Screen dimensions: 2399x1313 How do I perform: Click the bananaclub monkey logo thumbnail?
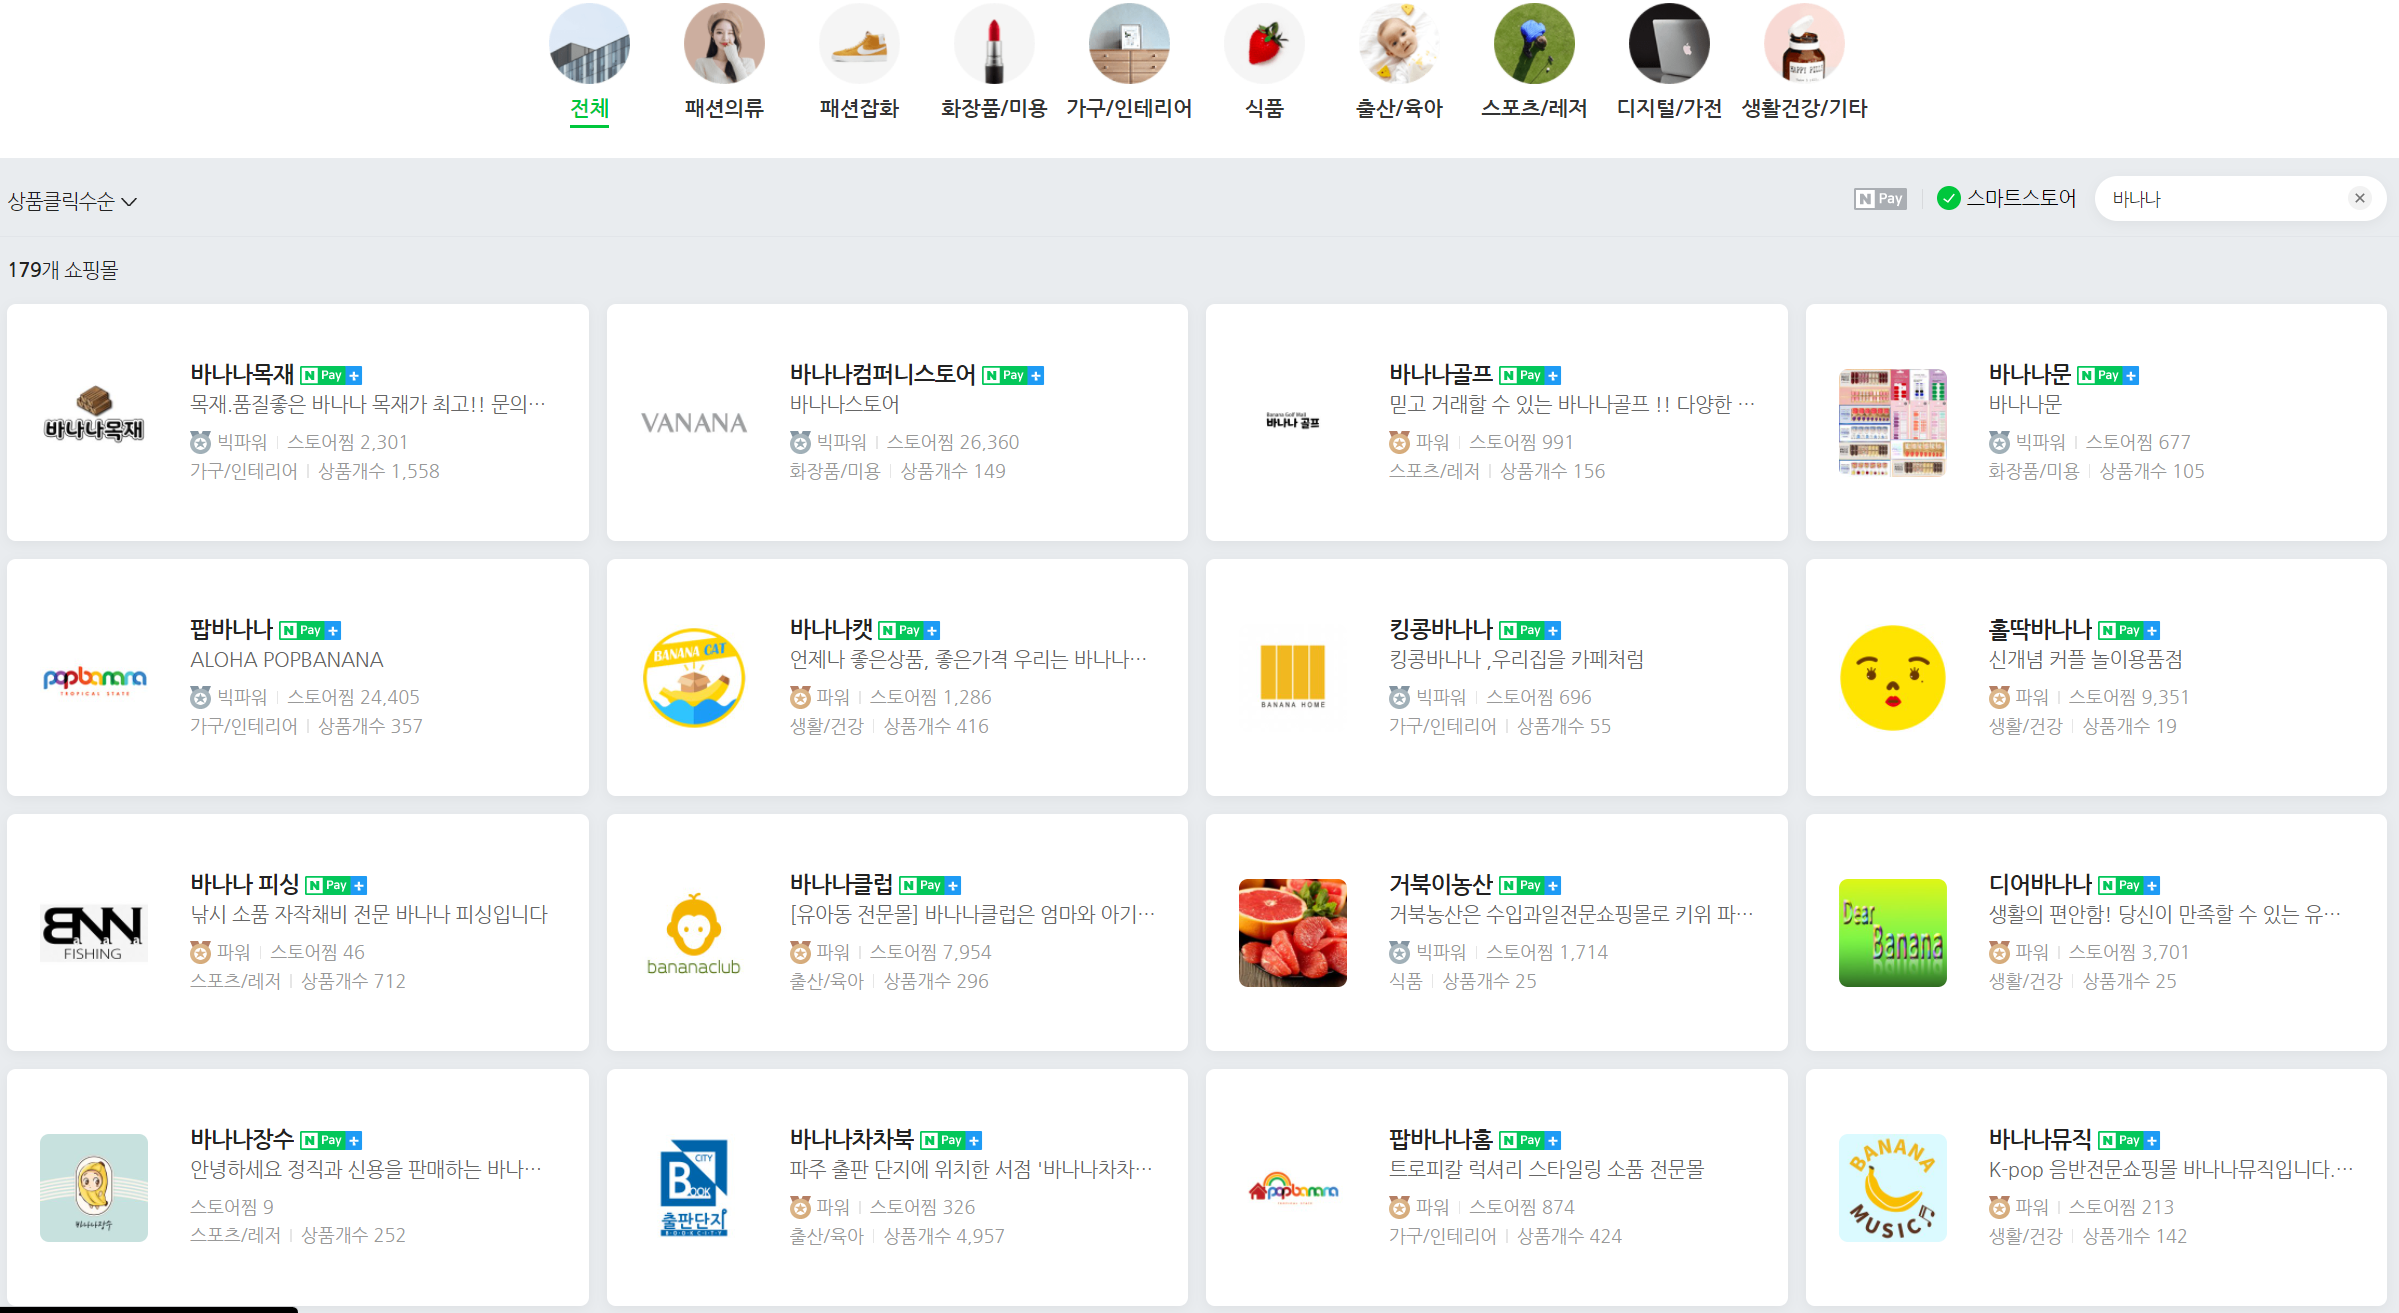point(693,933)
